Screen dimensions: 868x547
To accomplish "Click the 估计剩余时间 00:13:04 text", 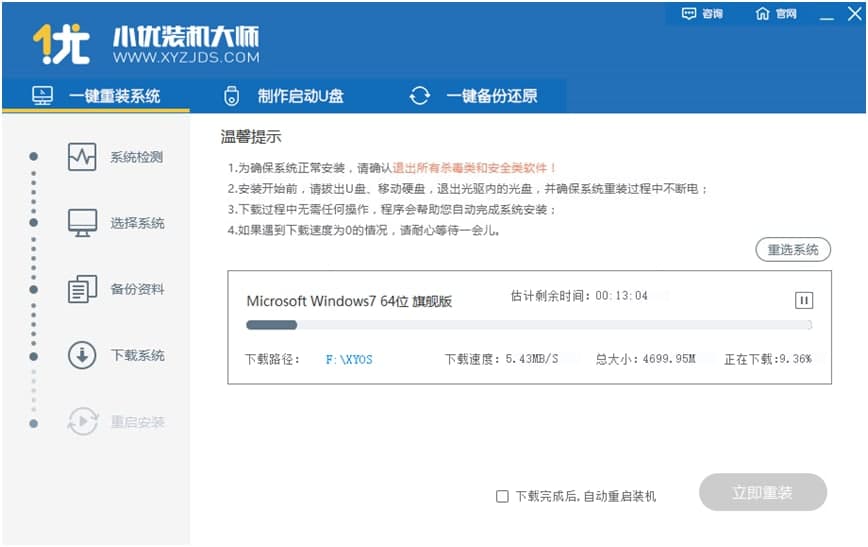I will coord(579,296).
